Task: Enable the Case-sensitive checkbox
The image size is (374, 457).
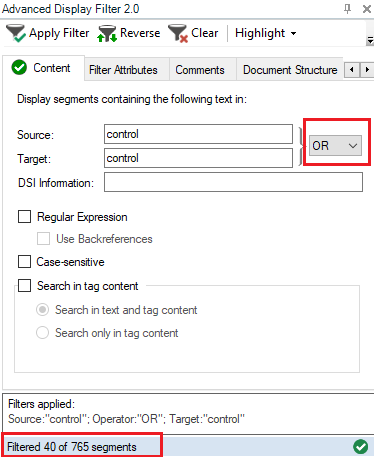Action: point(25,262)
